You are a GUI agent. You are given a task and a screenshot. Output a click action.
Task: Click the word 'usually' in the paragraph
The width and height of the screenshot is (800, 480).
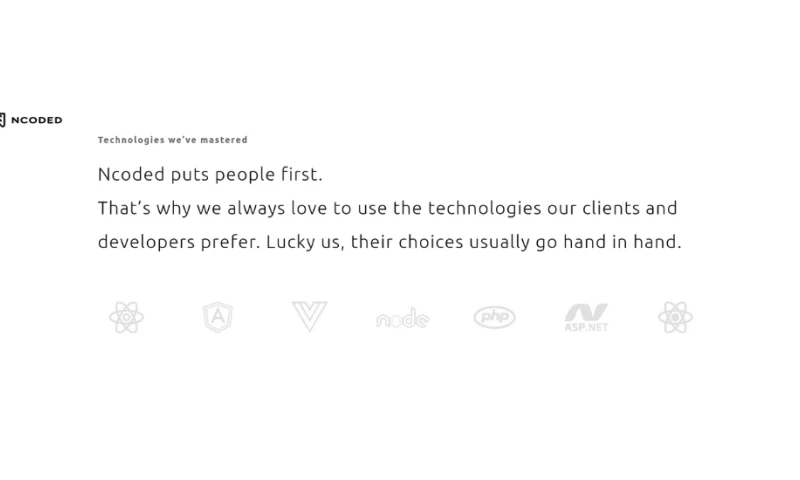pyautogui.click(x=515, y=242)
